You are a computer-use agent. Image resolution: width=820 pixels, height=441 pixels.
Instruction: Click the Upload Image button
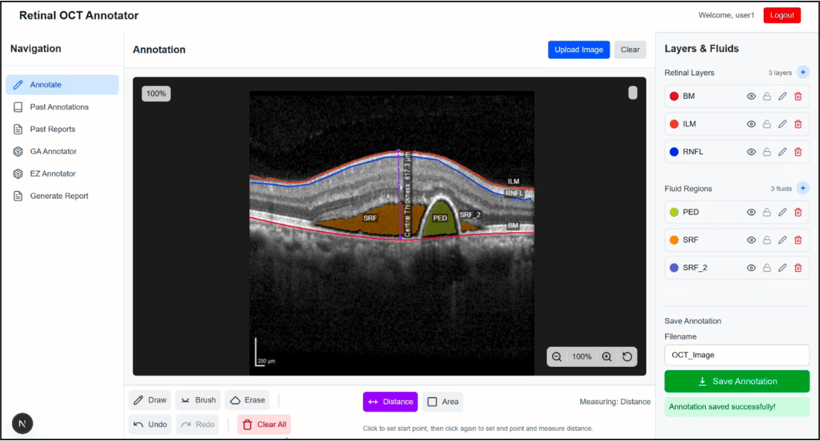click(578, 50)
